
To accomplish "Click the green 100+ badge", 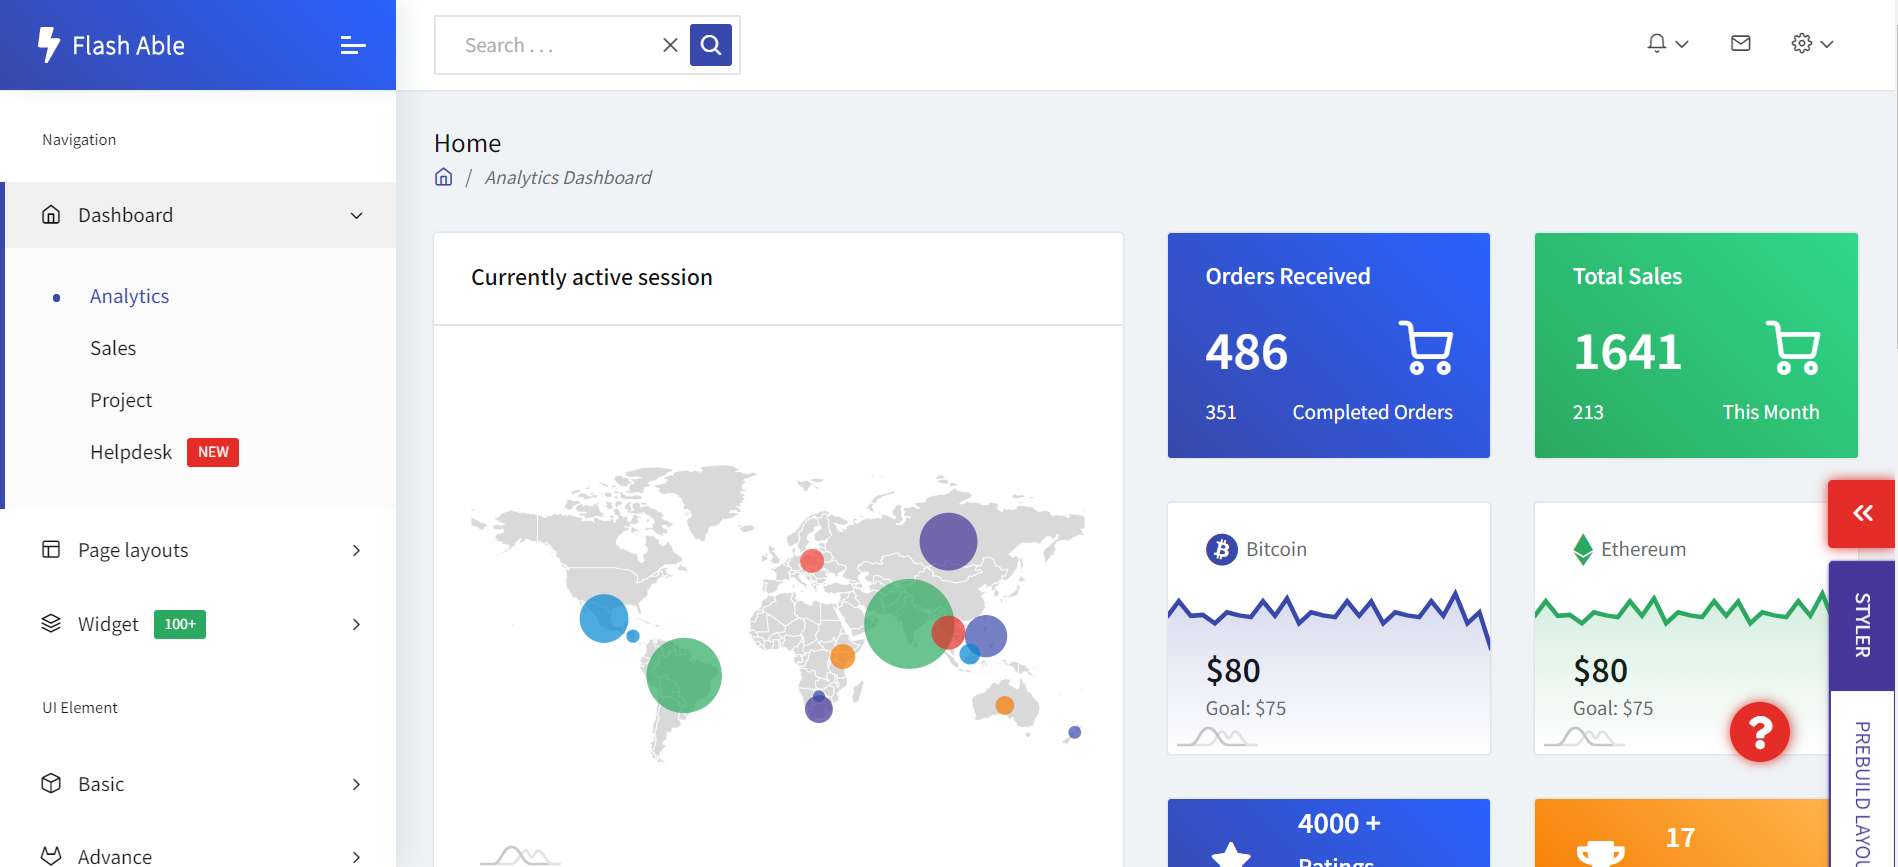I will [x=180, y=624].
